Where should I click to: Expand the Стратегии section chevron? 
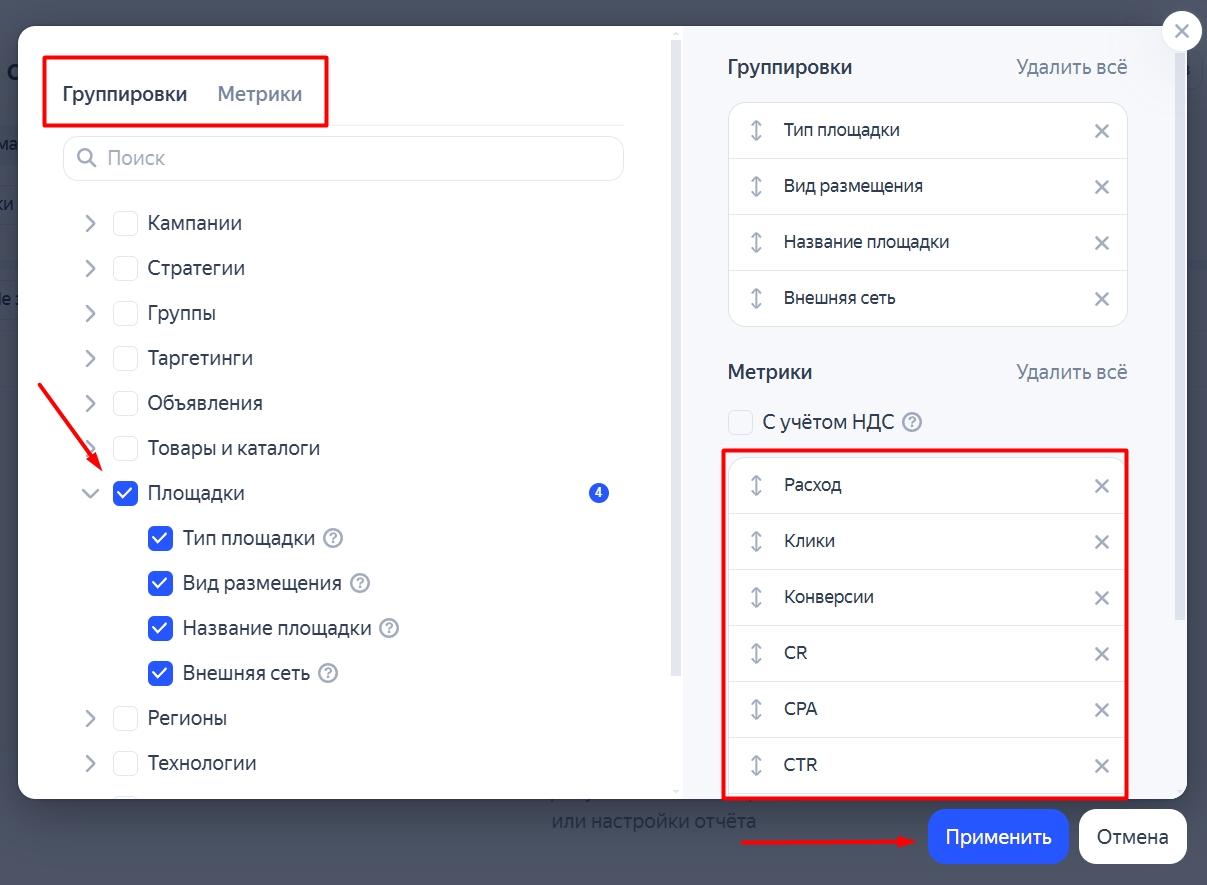[91, 268]
